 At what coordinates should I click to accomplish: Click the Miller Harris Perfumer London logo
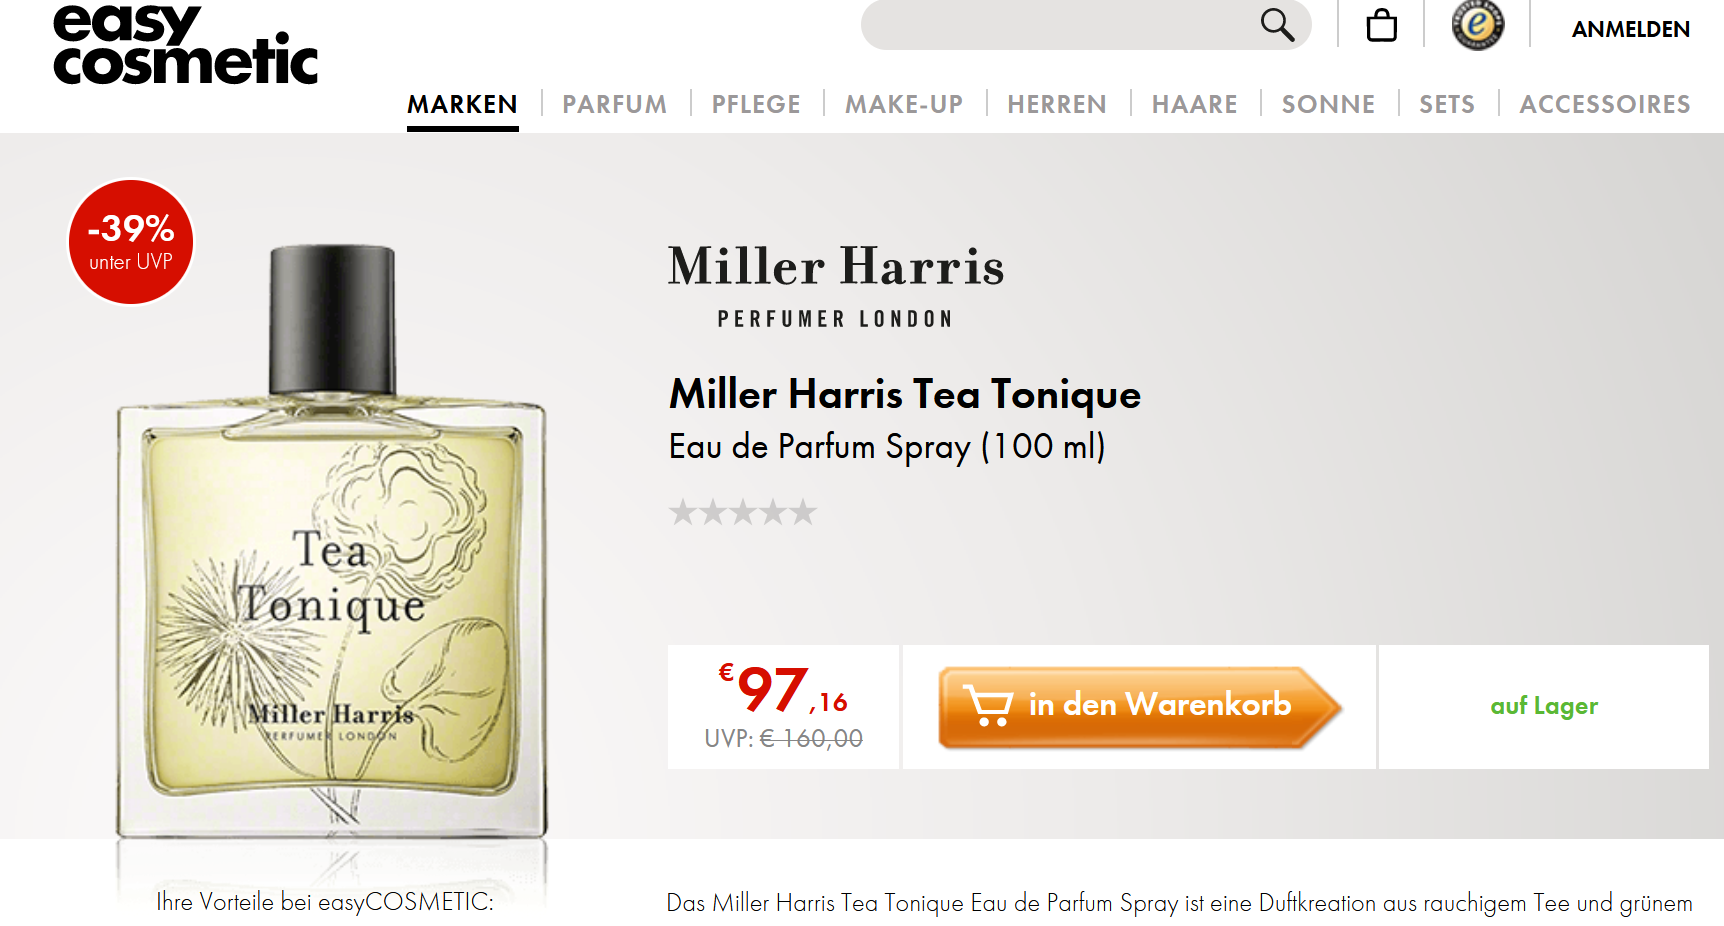click(836, 286)
